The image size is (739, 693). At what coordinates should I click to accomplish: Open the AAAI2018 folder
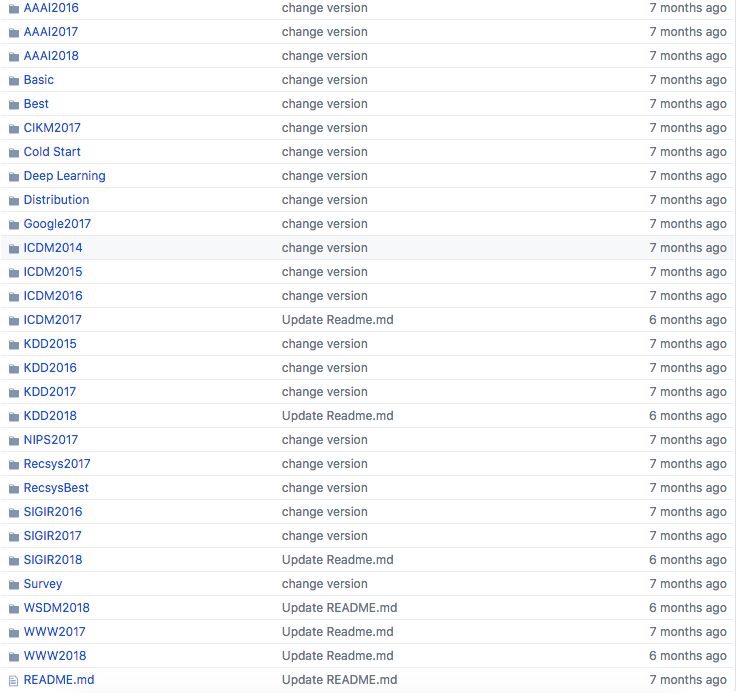[x=51, y=56]
